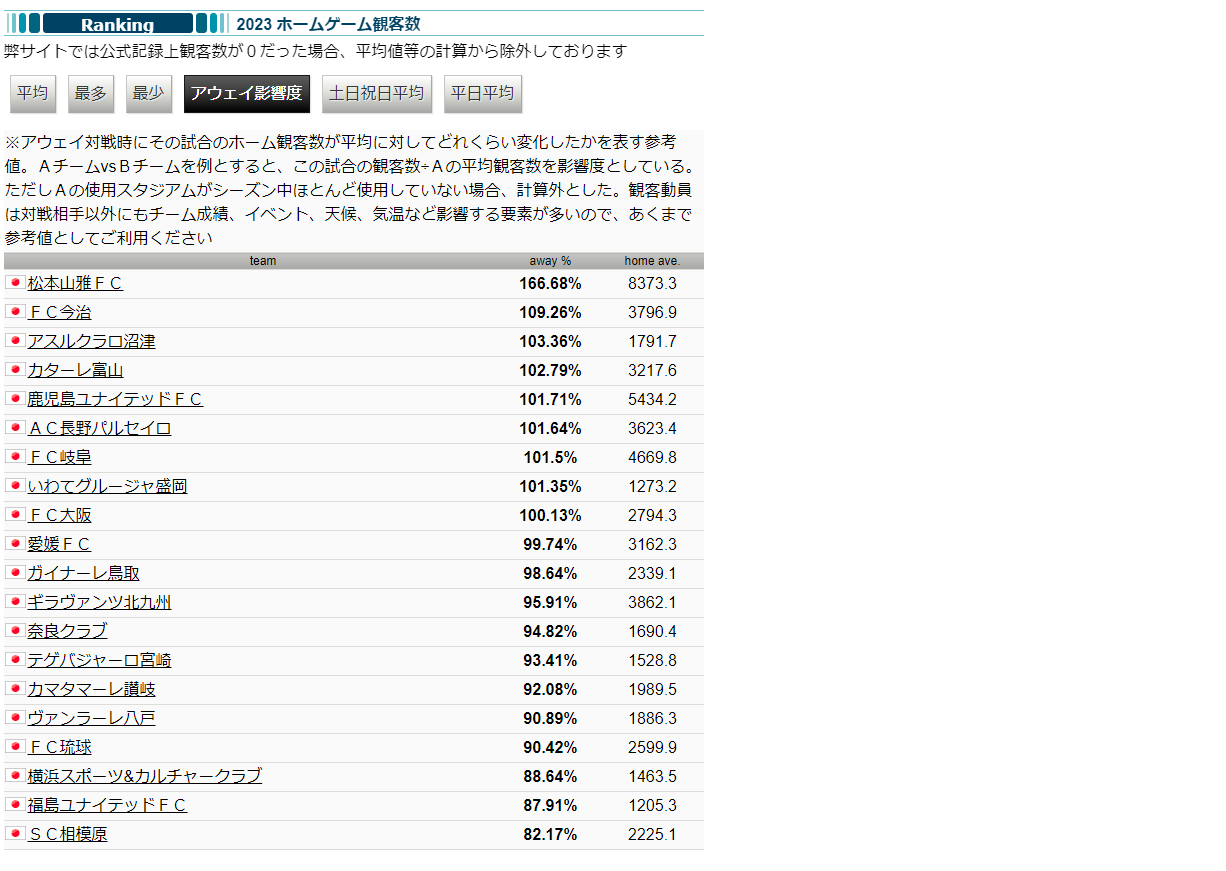Open the 鹿児島ユナイテッドＦＣ team page
Screen dimensions: 1226x871
(x=115, y=399)
